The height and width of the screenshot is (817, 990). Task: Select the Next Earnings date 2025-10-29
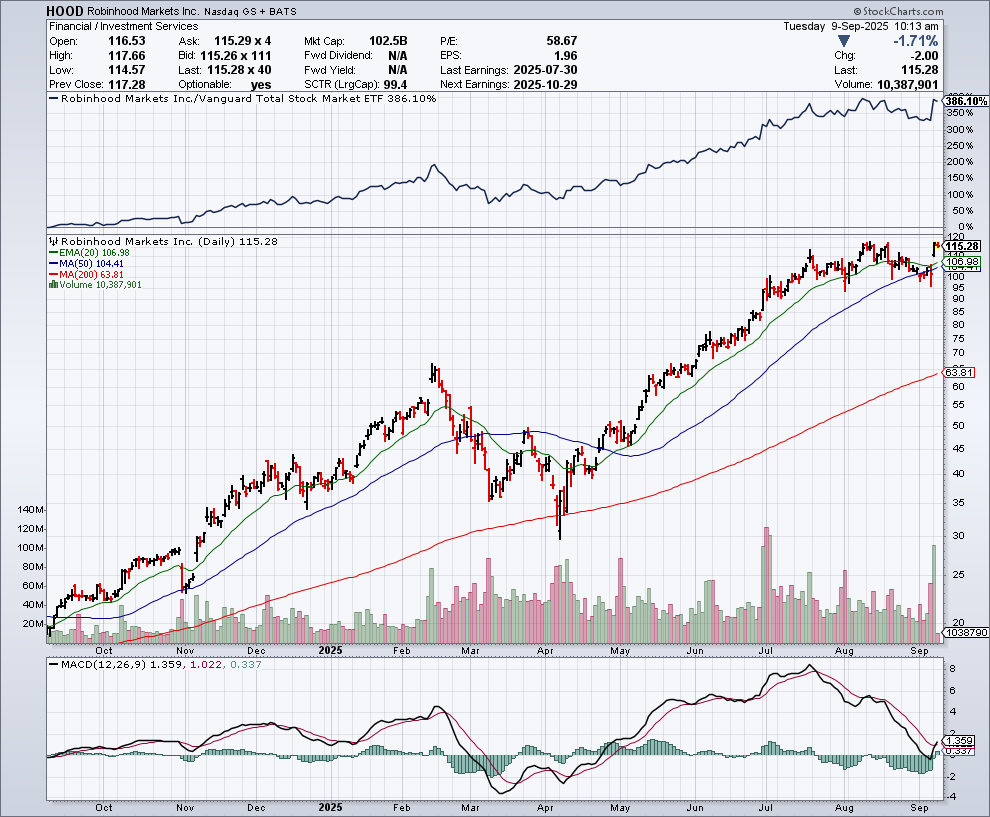(546, 84)
